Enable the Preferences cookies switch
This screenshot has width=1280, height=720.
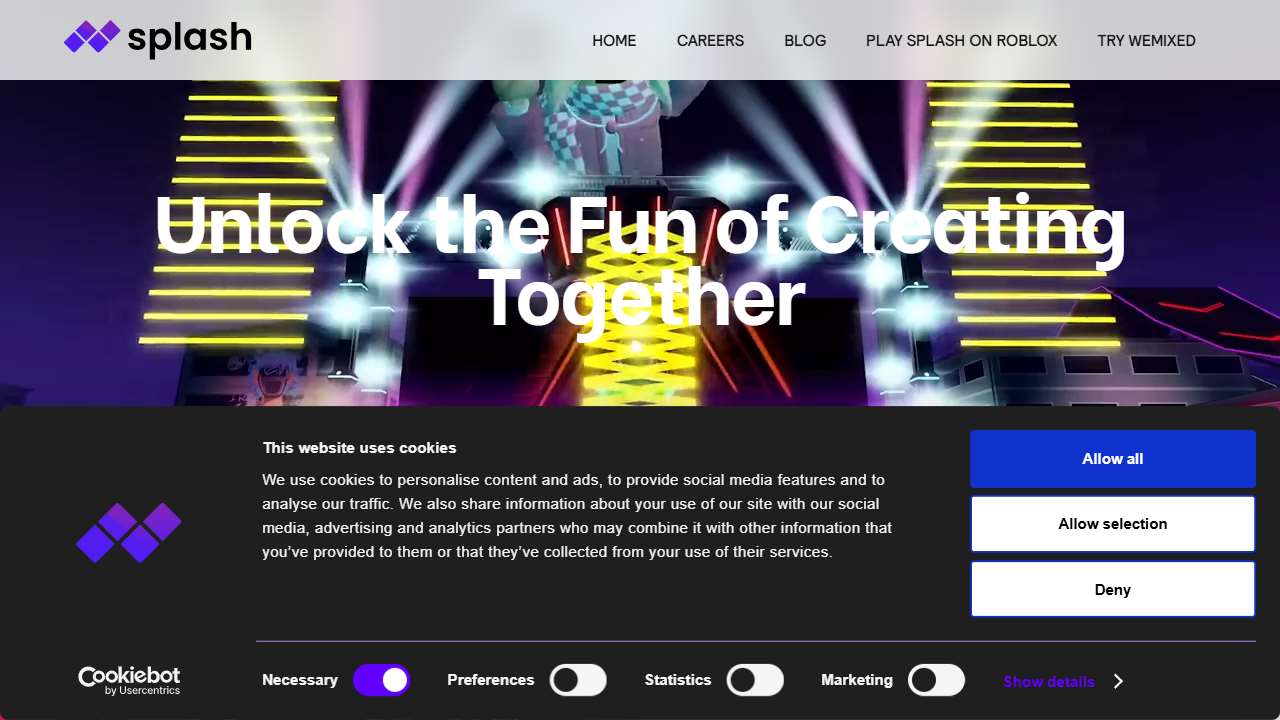578,680
